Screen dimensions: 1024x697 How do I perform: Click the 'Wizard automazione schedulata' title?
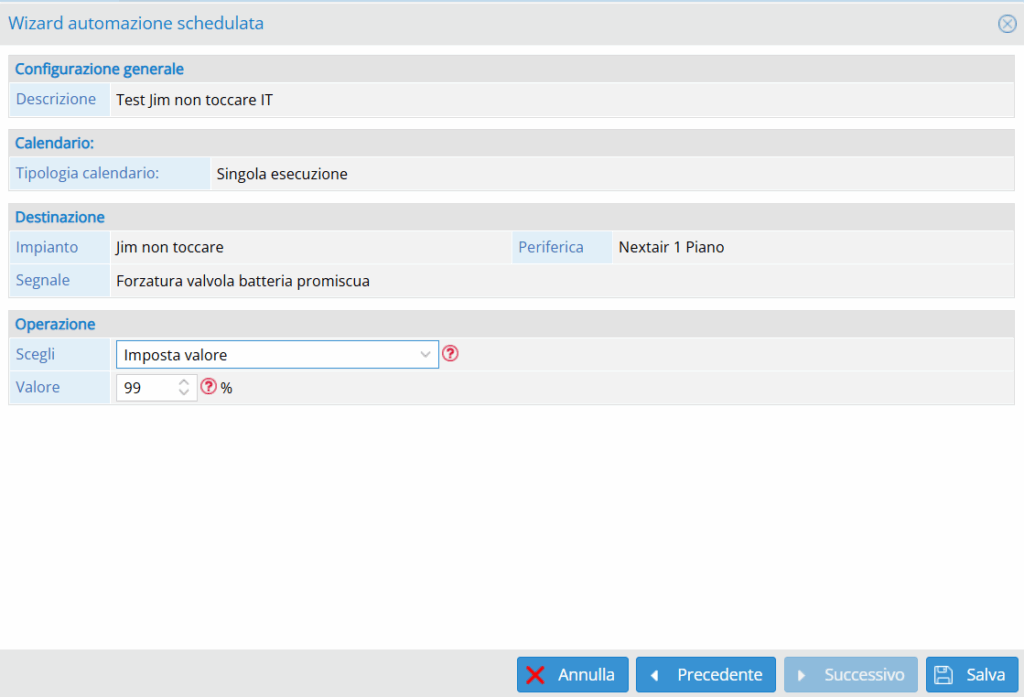(x=136, y=23)
